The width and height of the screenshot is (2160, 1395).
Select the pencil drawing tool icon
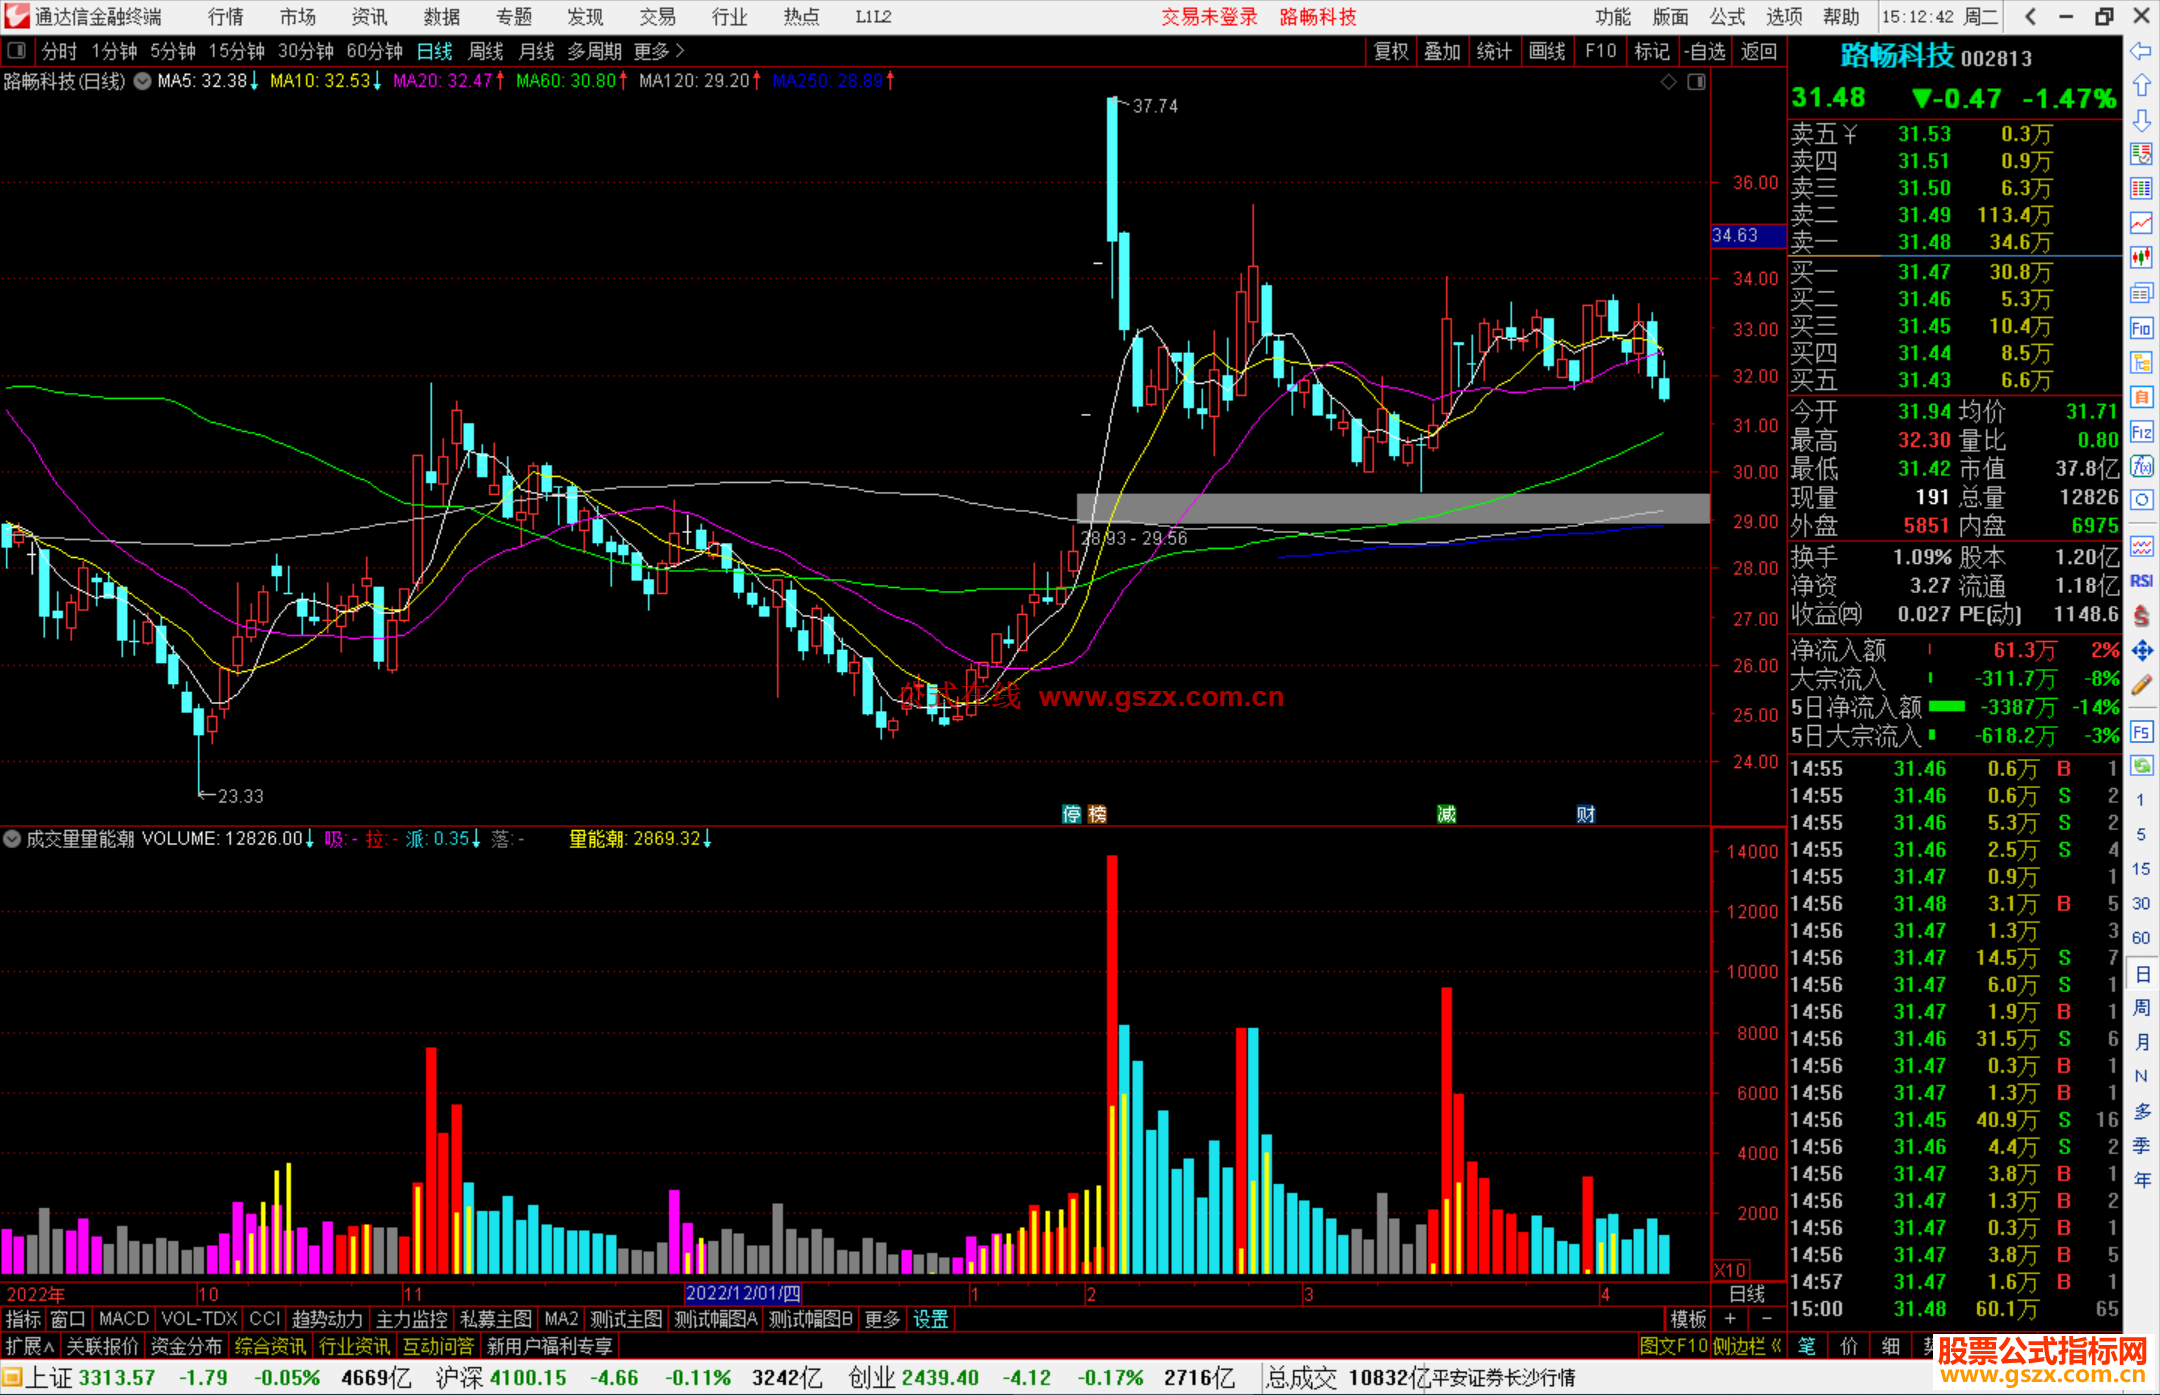click(2141, 685)
